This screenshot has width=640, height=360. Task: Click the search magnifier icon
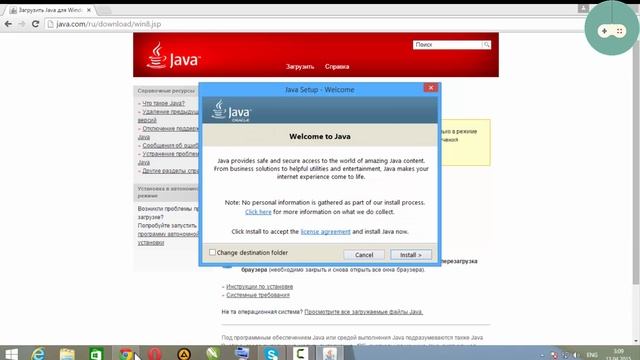[486, 45]
